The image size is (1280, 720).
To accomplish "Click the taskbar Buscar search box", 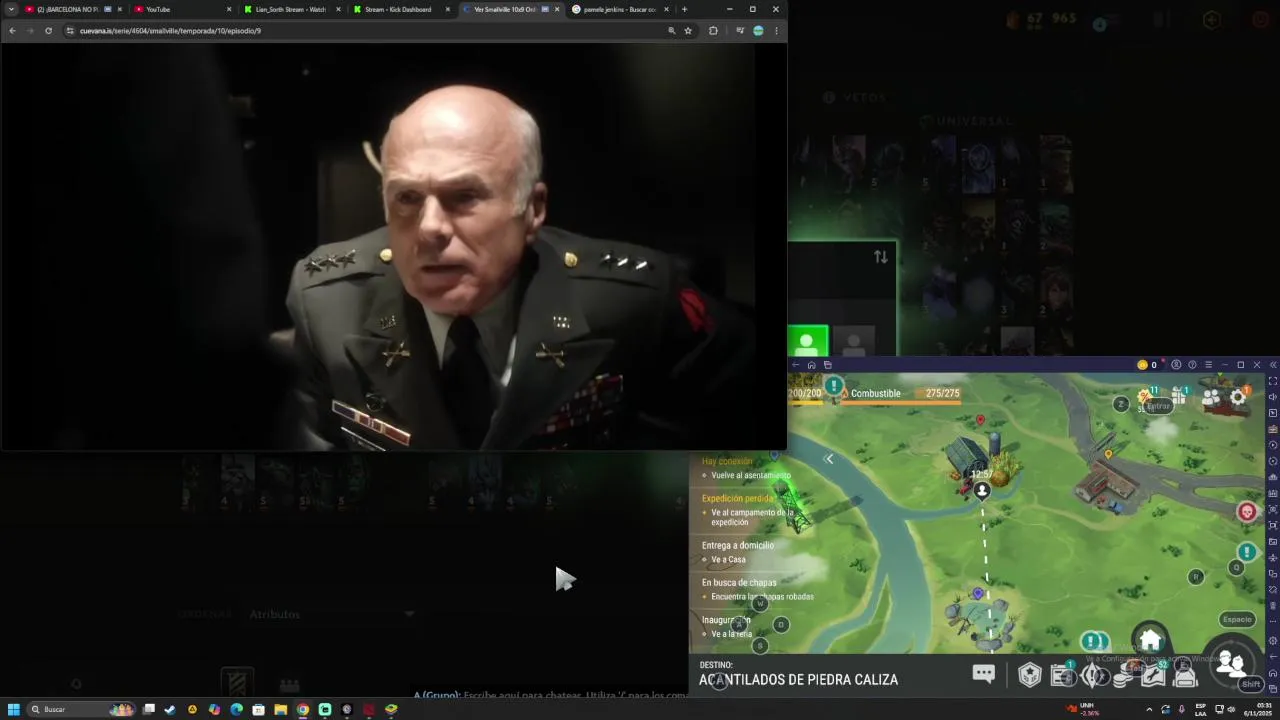I will (83, 710).
